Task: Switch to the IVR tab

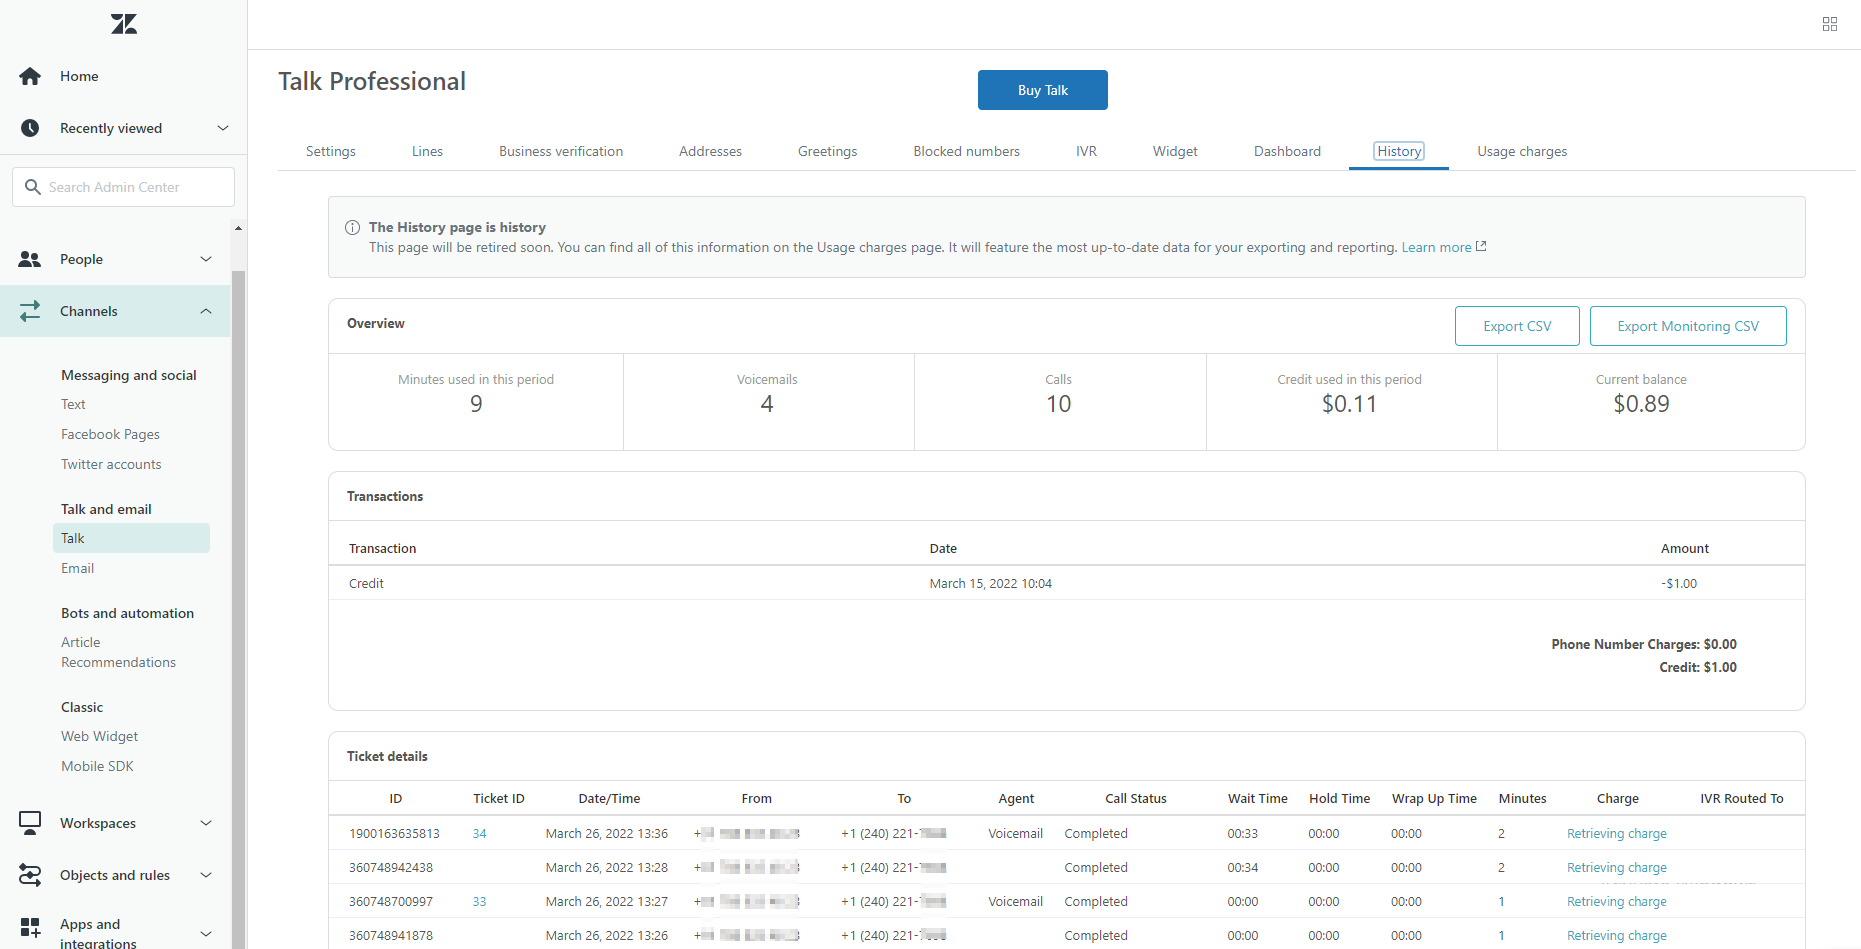Action: point(1086,151)
